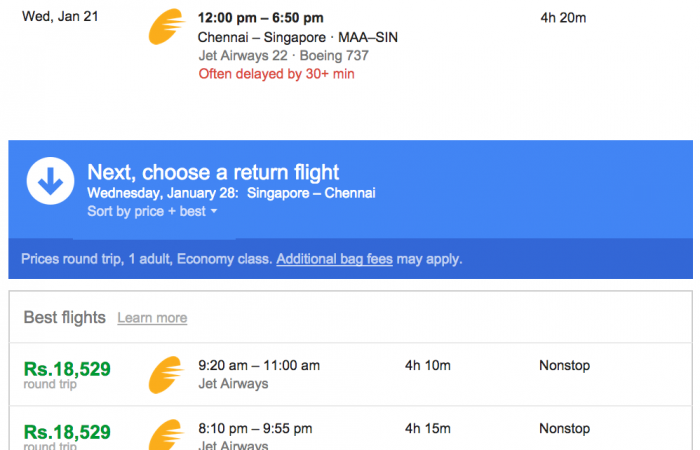Screen dimensions: 700x450
Task: Click the 4h 20m outbound duration
Action: pyautogui.click(x=563, y=18)
